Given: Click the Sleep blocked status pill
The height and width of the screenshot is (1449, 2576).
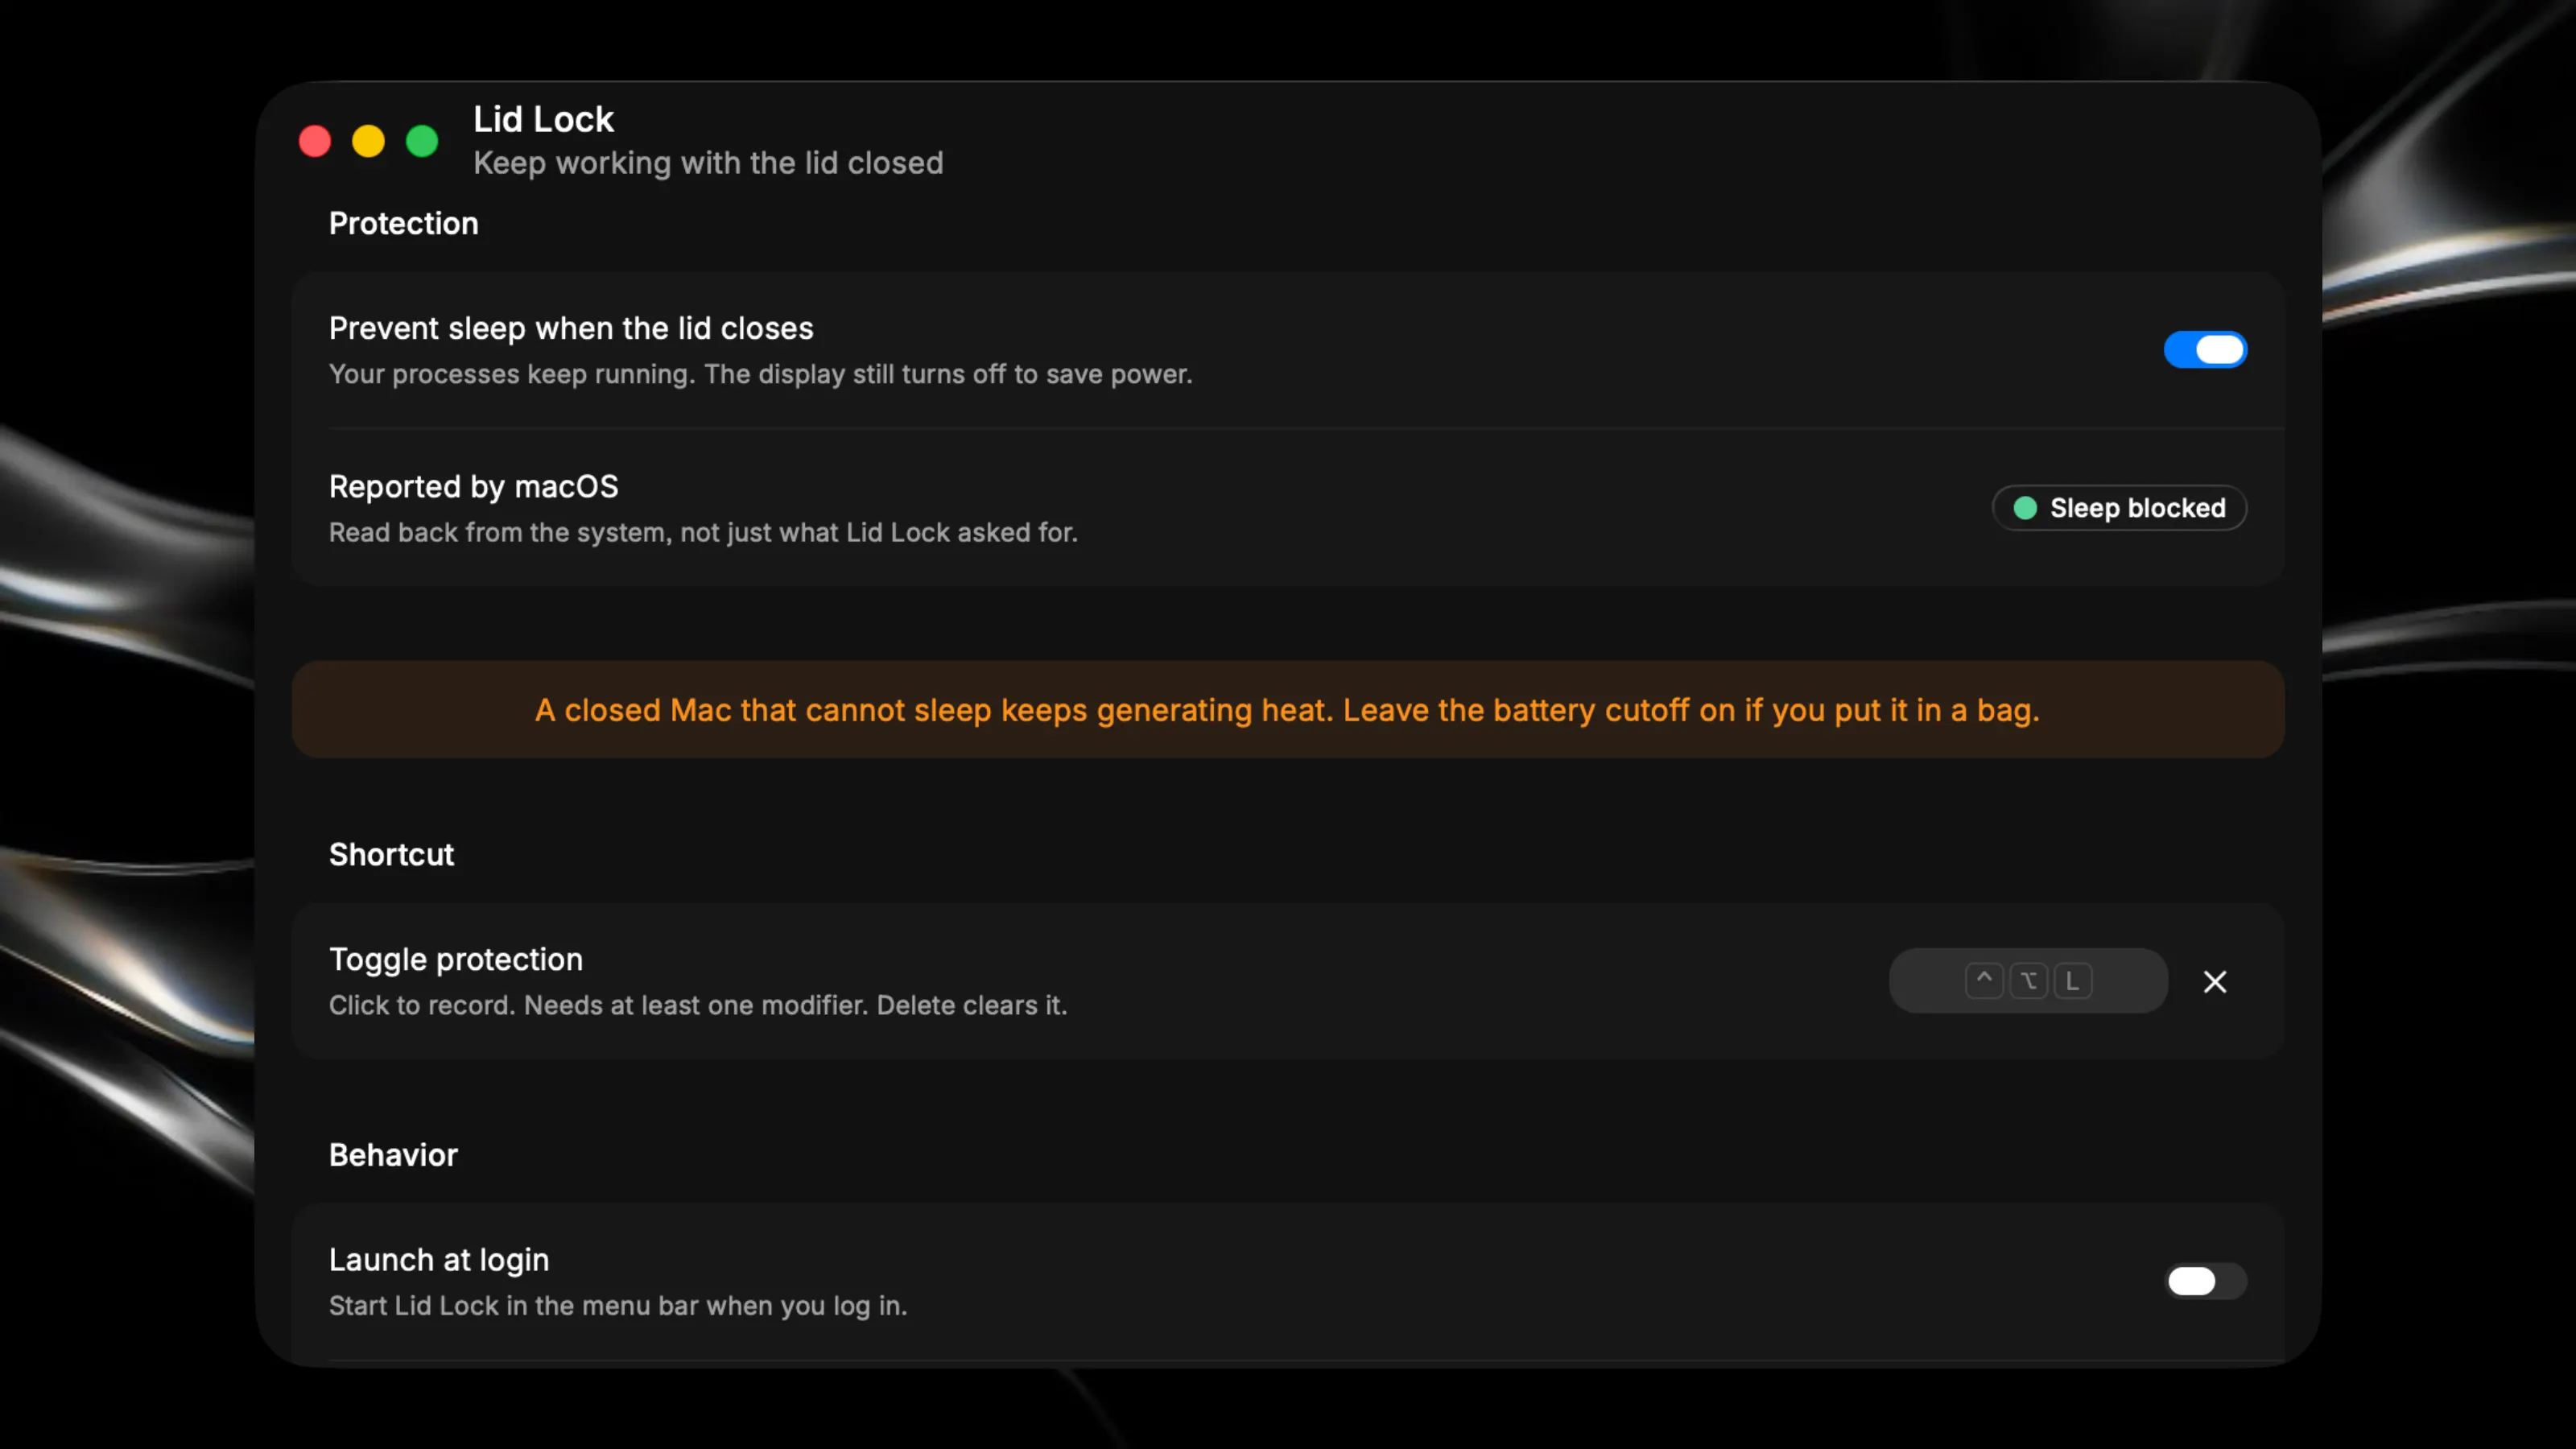Looking at the screenshot, I should coord(2119,508).
